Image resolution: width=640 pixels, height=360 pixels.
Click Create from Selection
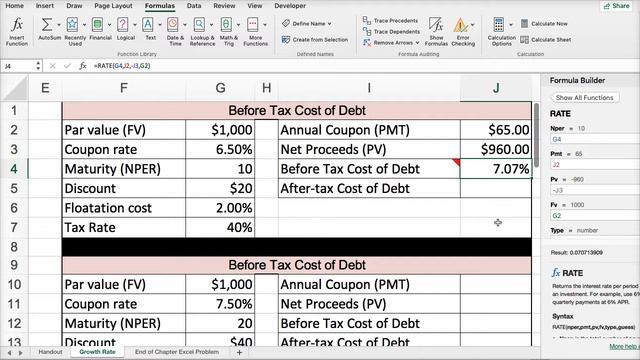pyautogui.click(x=315, y=40)
